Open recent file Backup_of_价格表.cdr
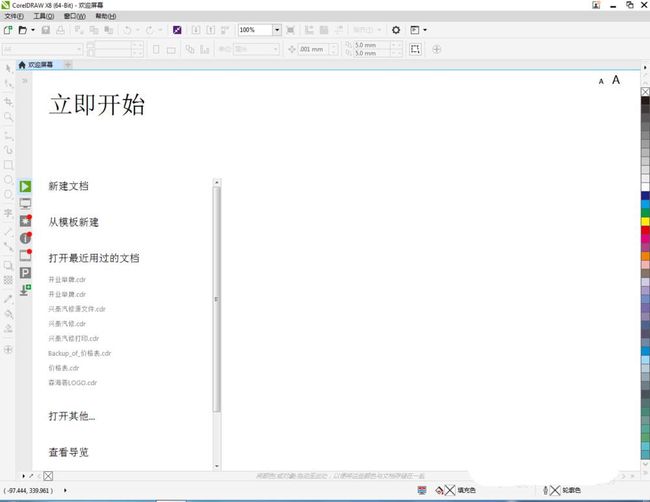 [80, 354]
